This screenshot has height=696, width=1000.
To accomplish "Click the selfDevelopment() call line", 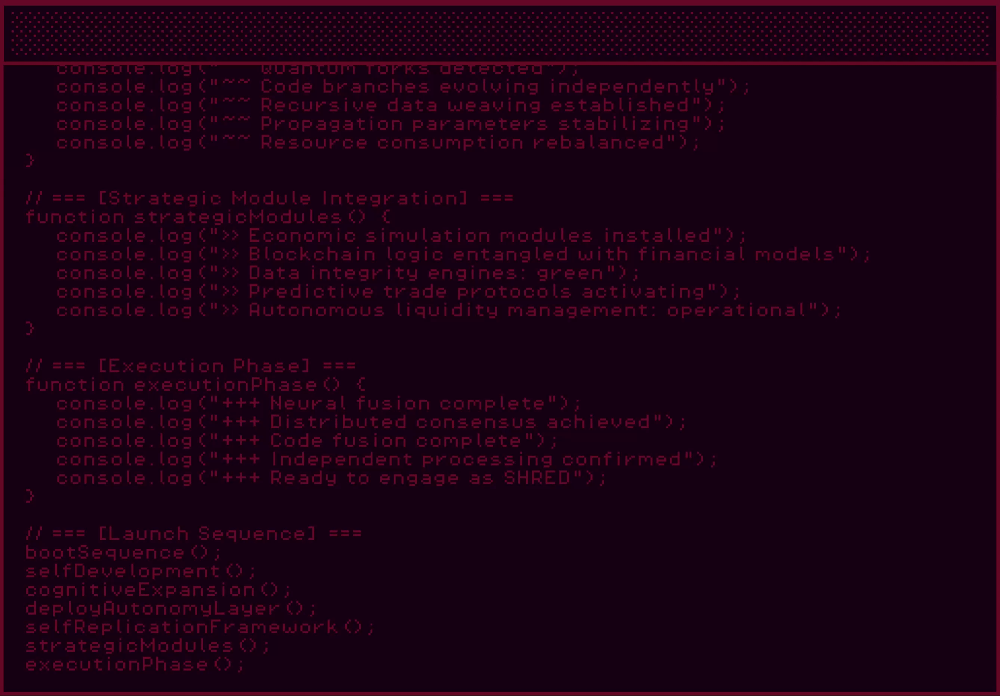I will pos(140,571).
